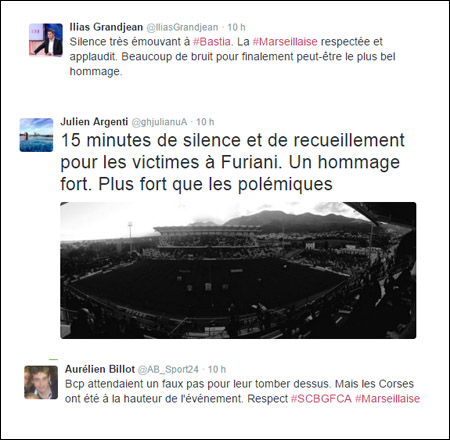Click the first tweet's 10 h timestamp
Viewport: 450px width, 440px height.
coord(236,27)
